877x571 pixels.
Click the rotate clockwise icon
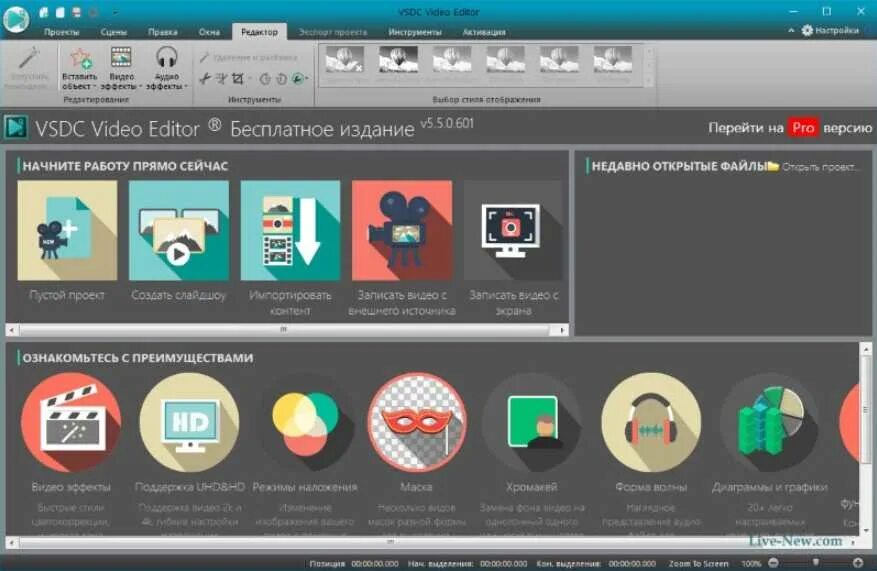(281, 79)
